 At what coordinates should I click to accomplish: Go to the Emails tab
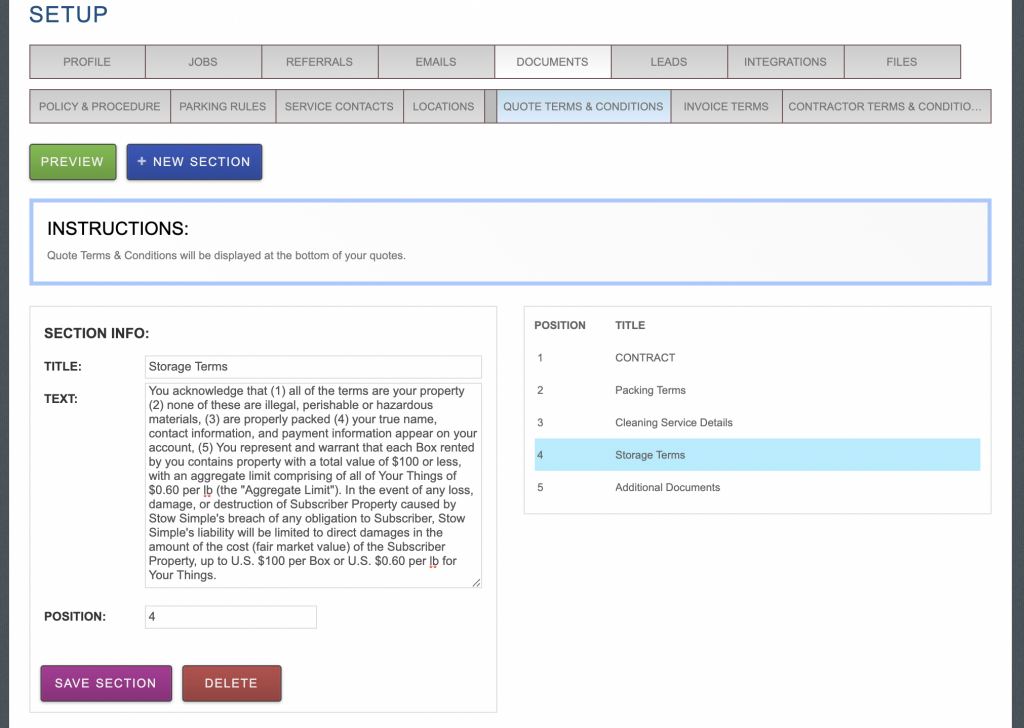pyautogui.click(x=436, y=62)
